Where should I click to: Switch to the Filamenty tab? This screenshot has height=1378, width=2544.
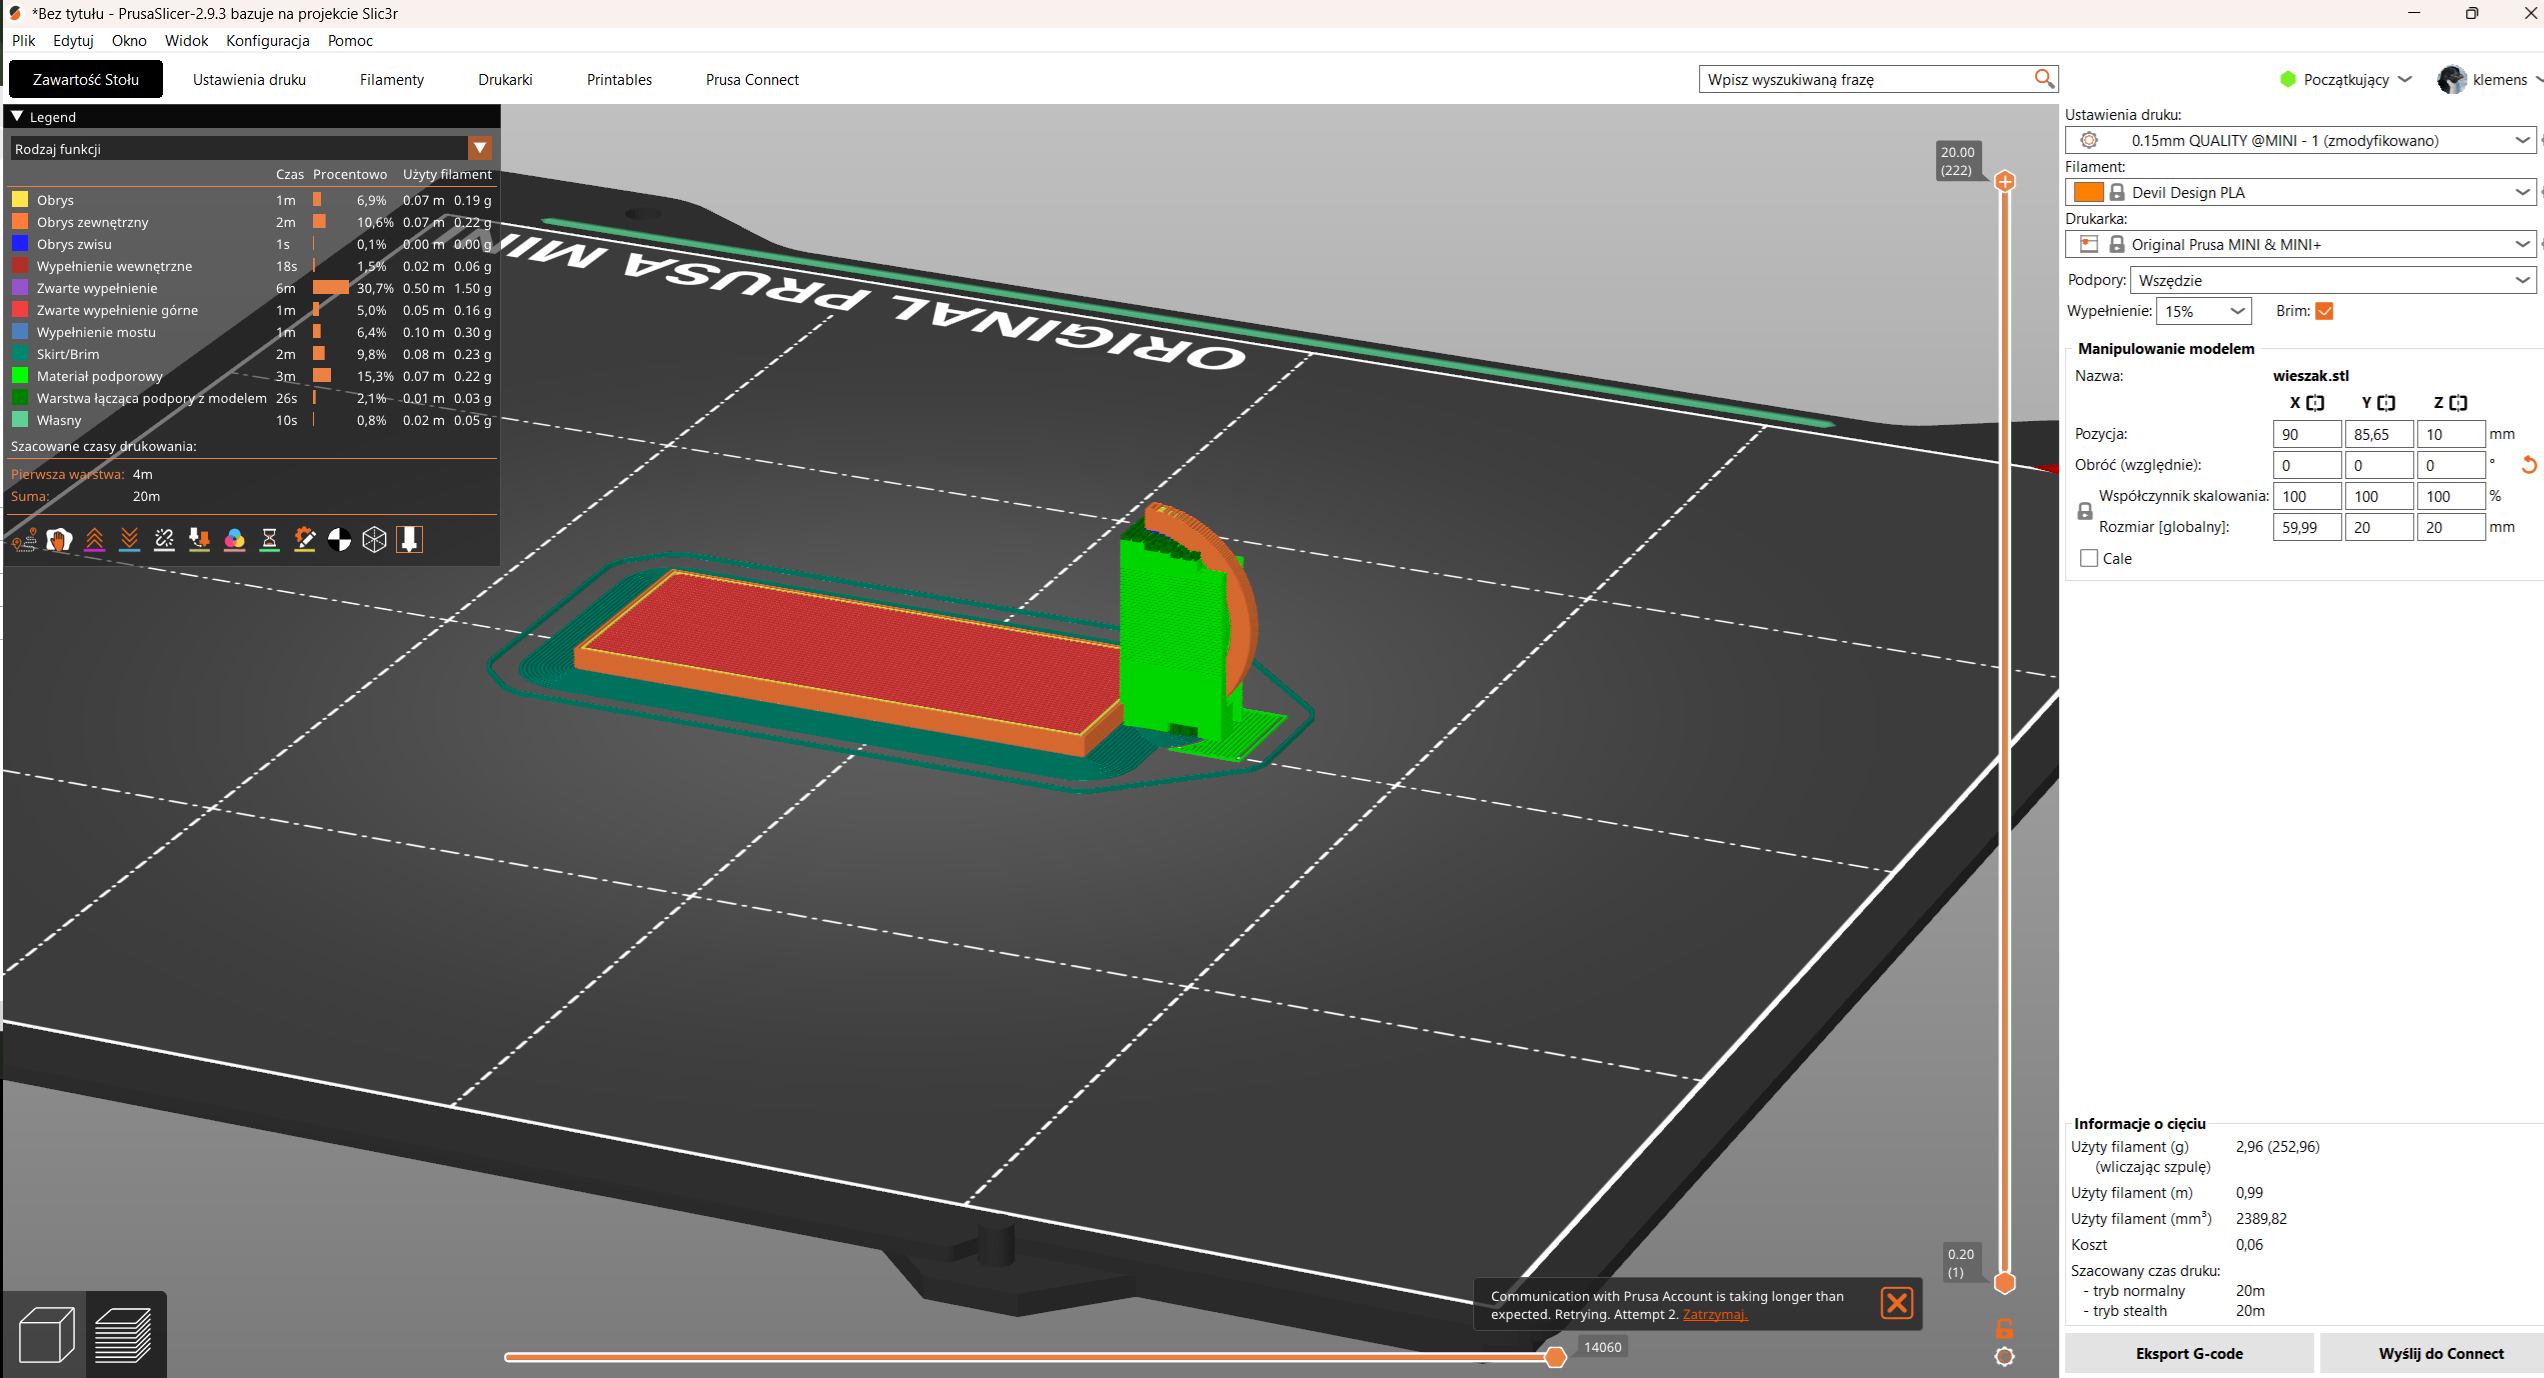[392, 79]
